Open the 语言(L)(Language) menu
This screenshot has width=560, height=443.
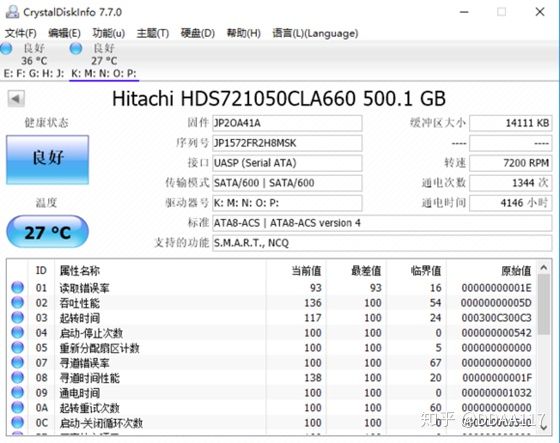315,33
